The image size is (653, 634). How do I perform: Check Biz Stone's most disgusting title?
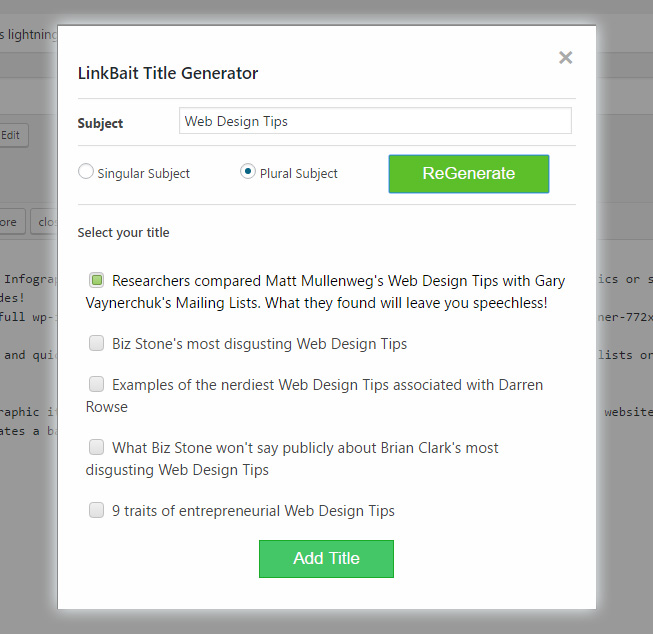pyautogui.click(x=97, y=343)
